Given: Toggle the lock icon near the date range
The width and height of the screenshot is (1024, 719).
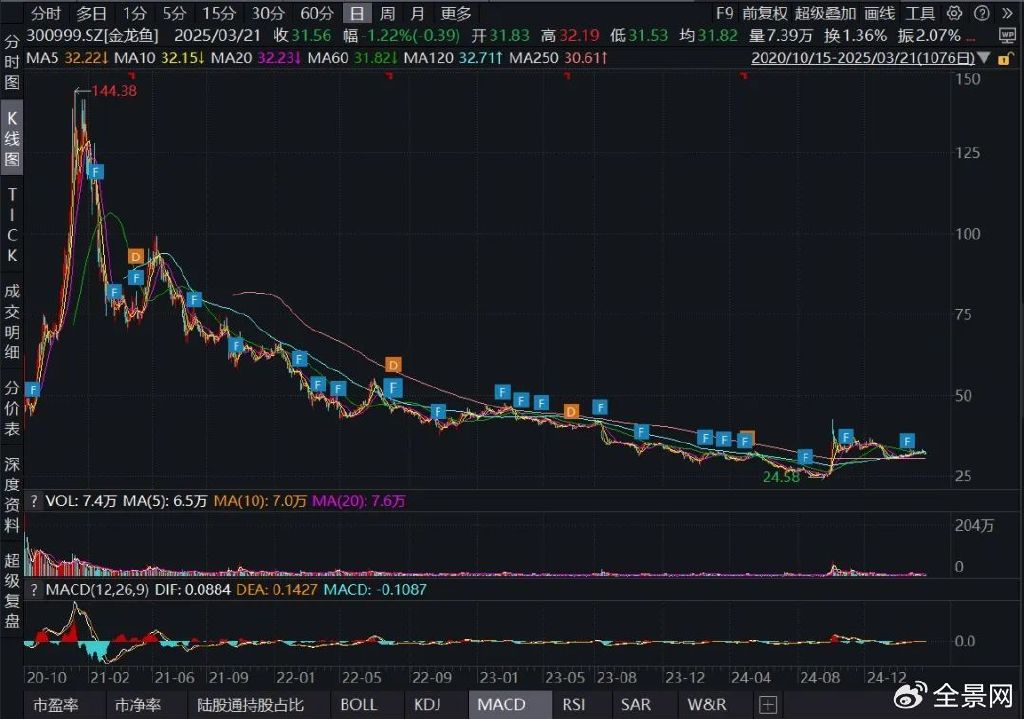Looking at the screenshot, I should 1008,58.
